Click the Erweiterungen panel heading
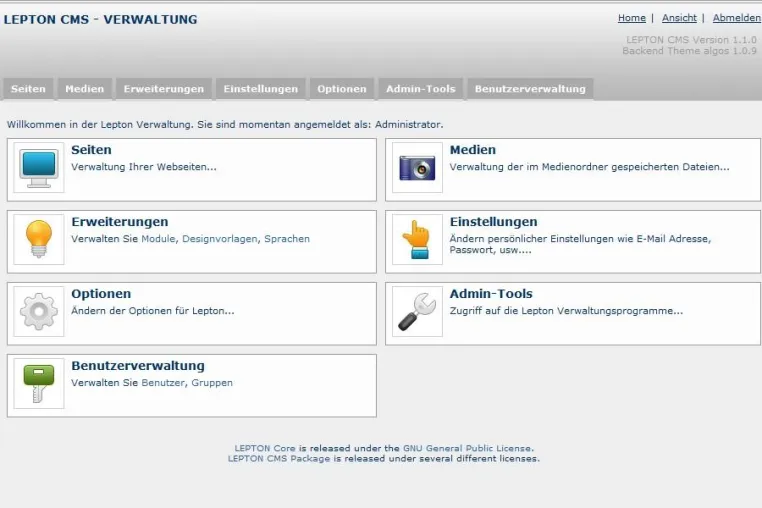The image size is (762, 508). point(120,222)
